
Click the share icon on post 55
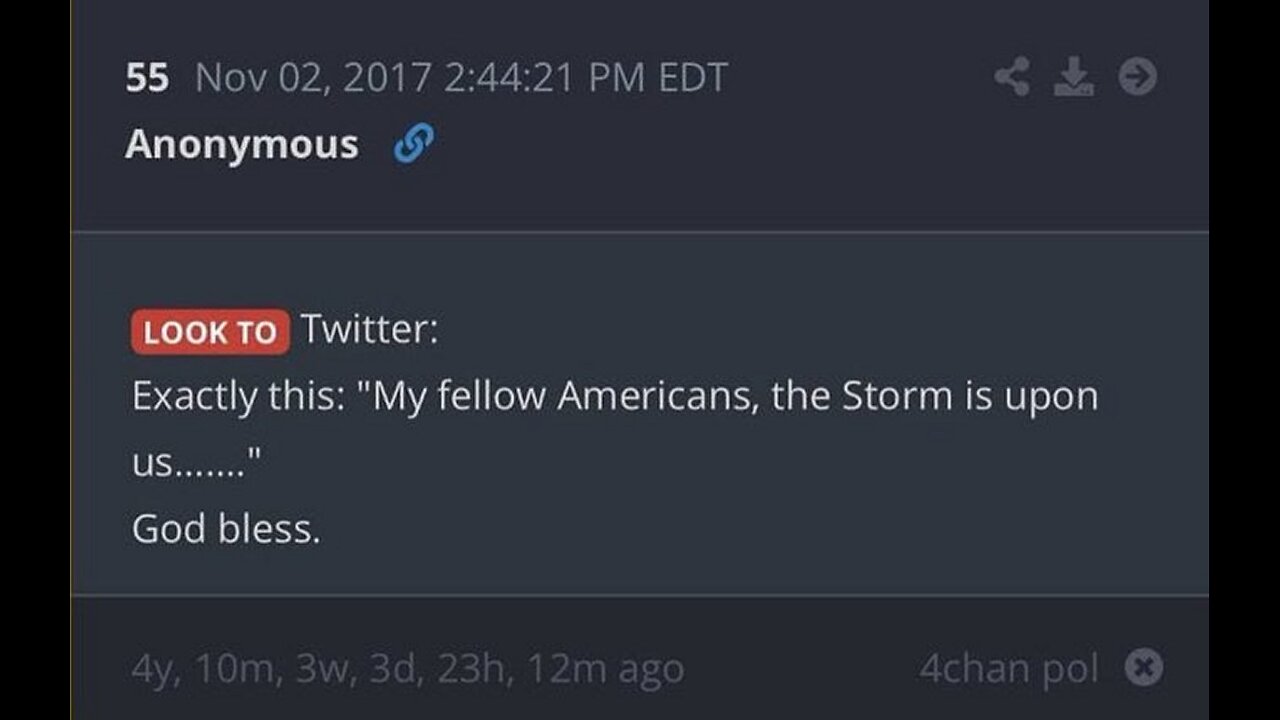pyautogui.click(x=1012, y=77)
